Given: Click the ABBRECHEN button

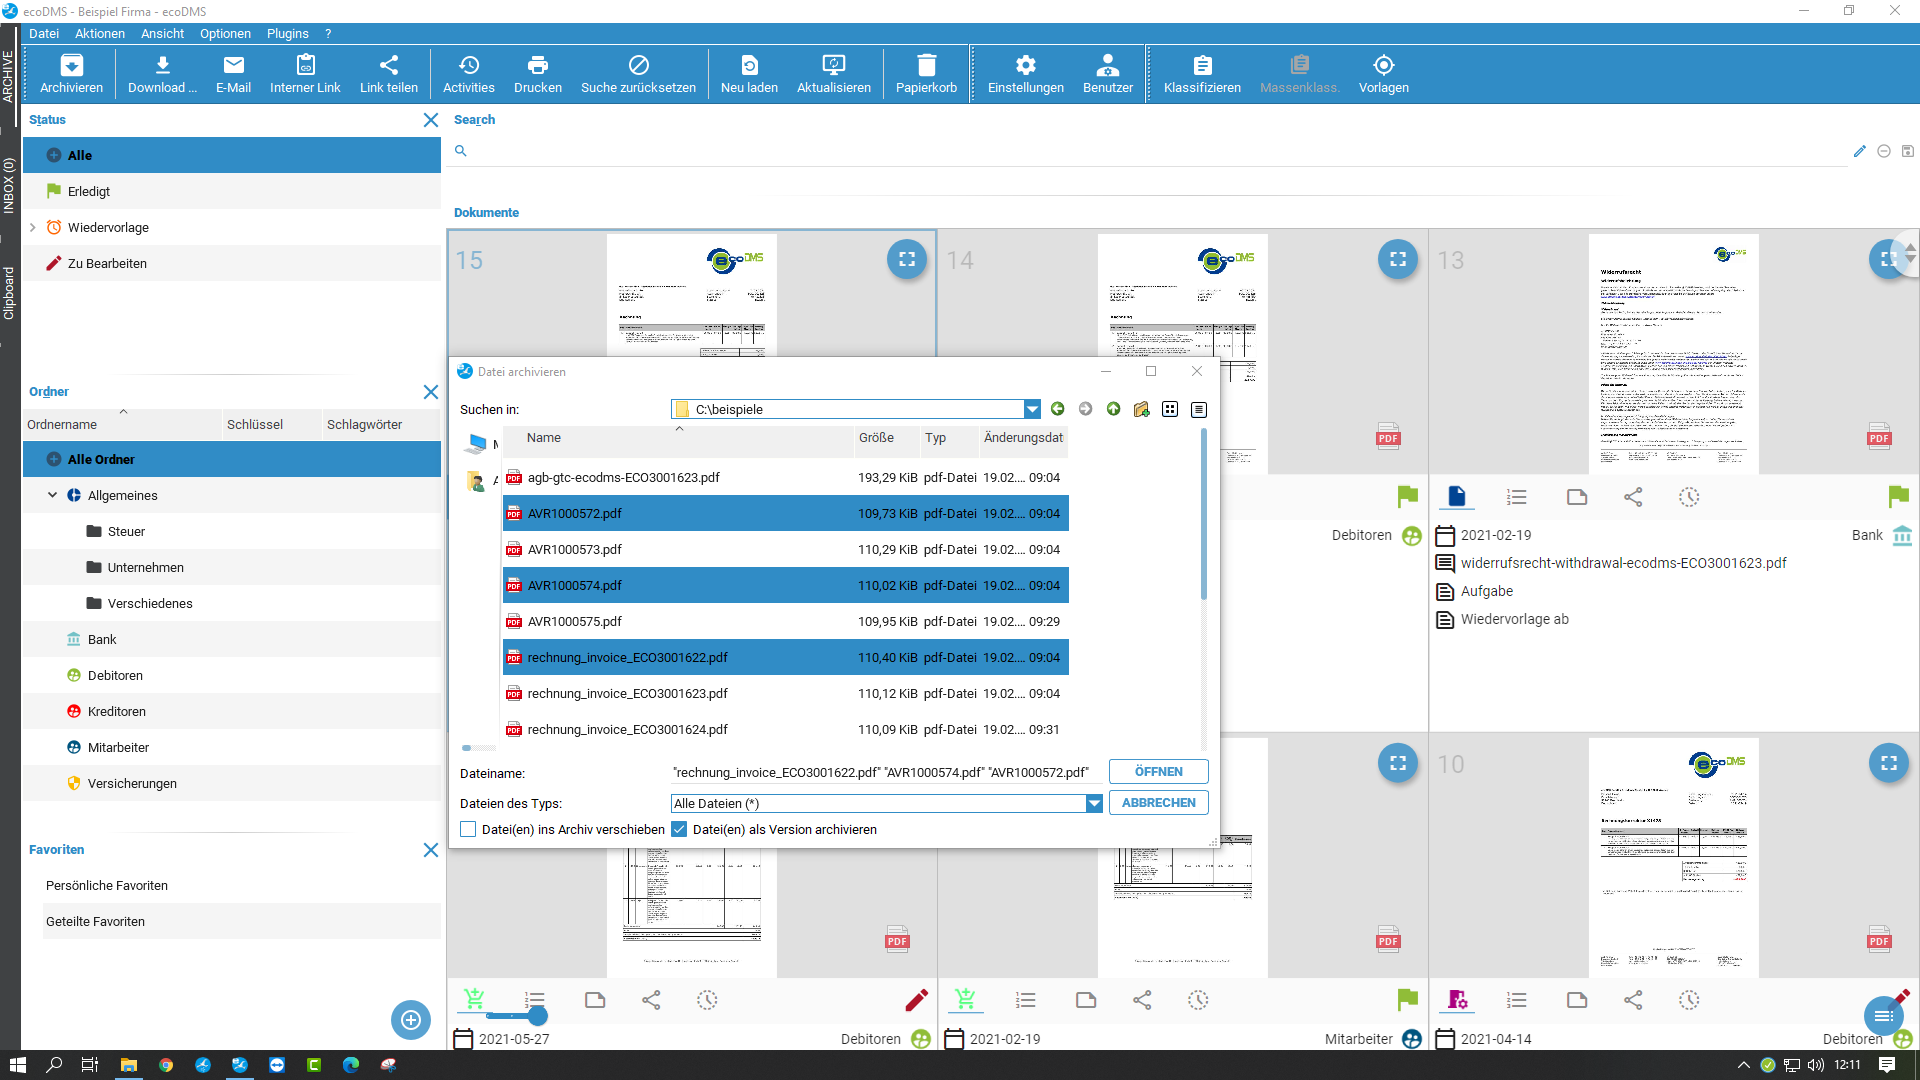Looking at the screenshot, I should [x=1158, y=803].
